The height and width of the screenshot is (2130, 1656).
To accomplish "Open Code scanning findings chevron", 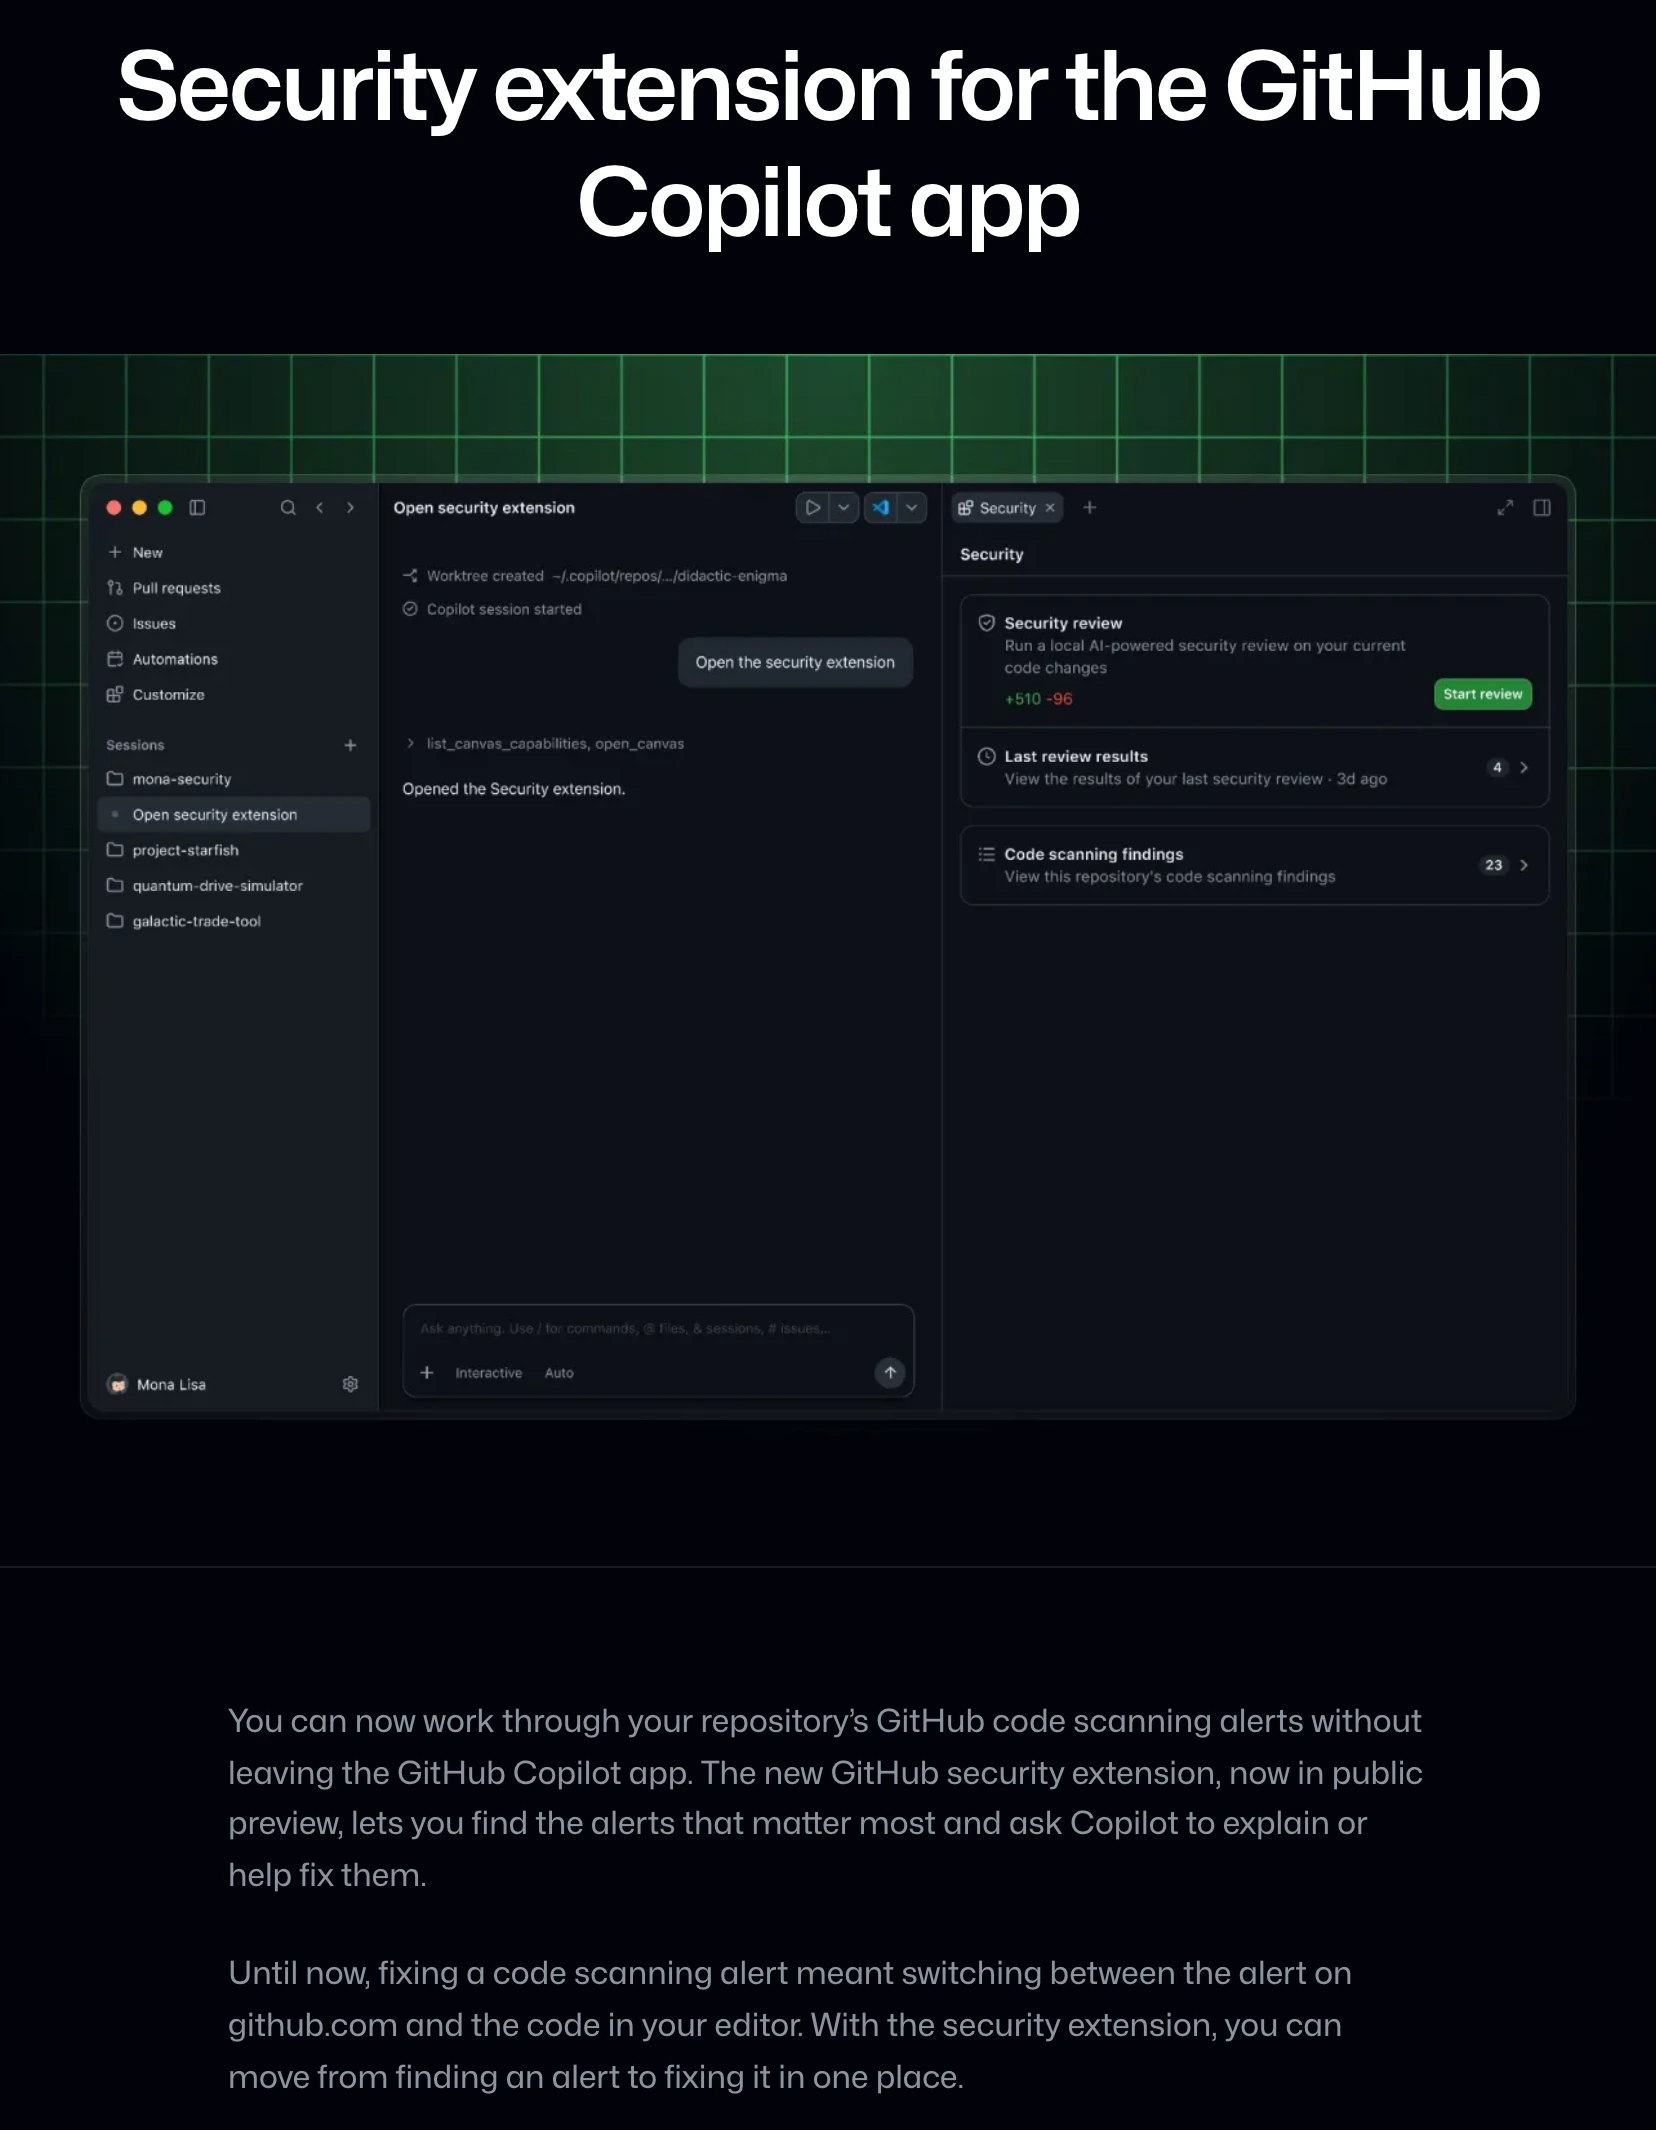I will point(1524,865).
